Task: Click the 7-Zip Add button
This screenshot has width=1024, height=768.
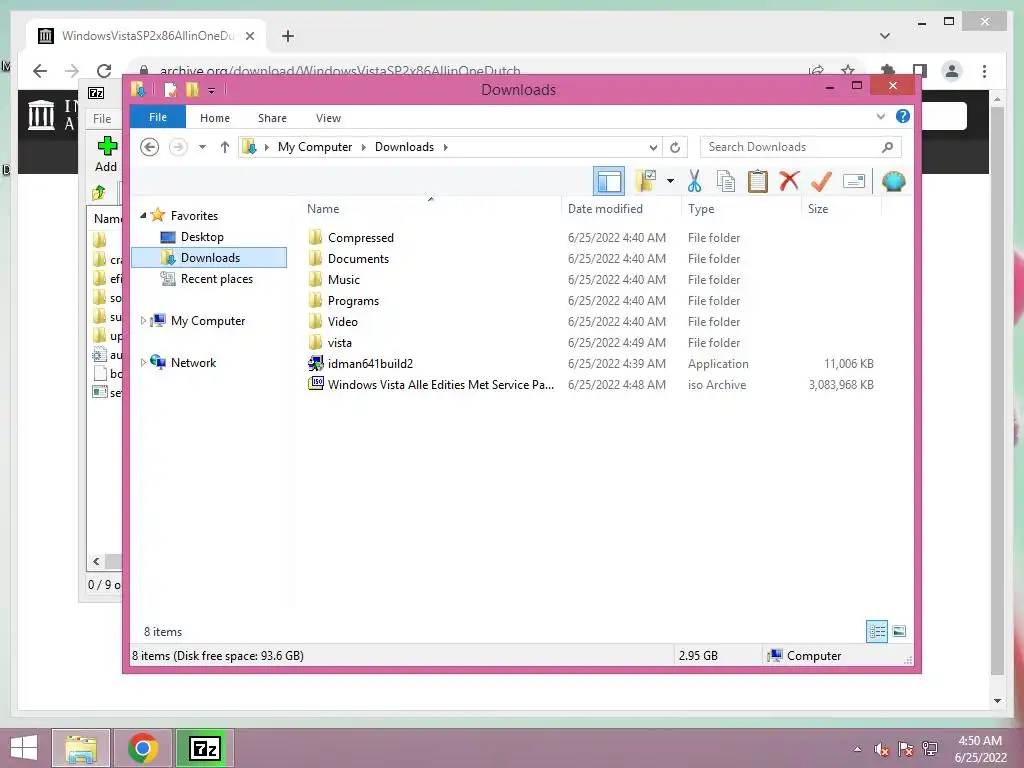Action: pos(106,154)
